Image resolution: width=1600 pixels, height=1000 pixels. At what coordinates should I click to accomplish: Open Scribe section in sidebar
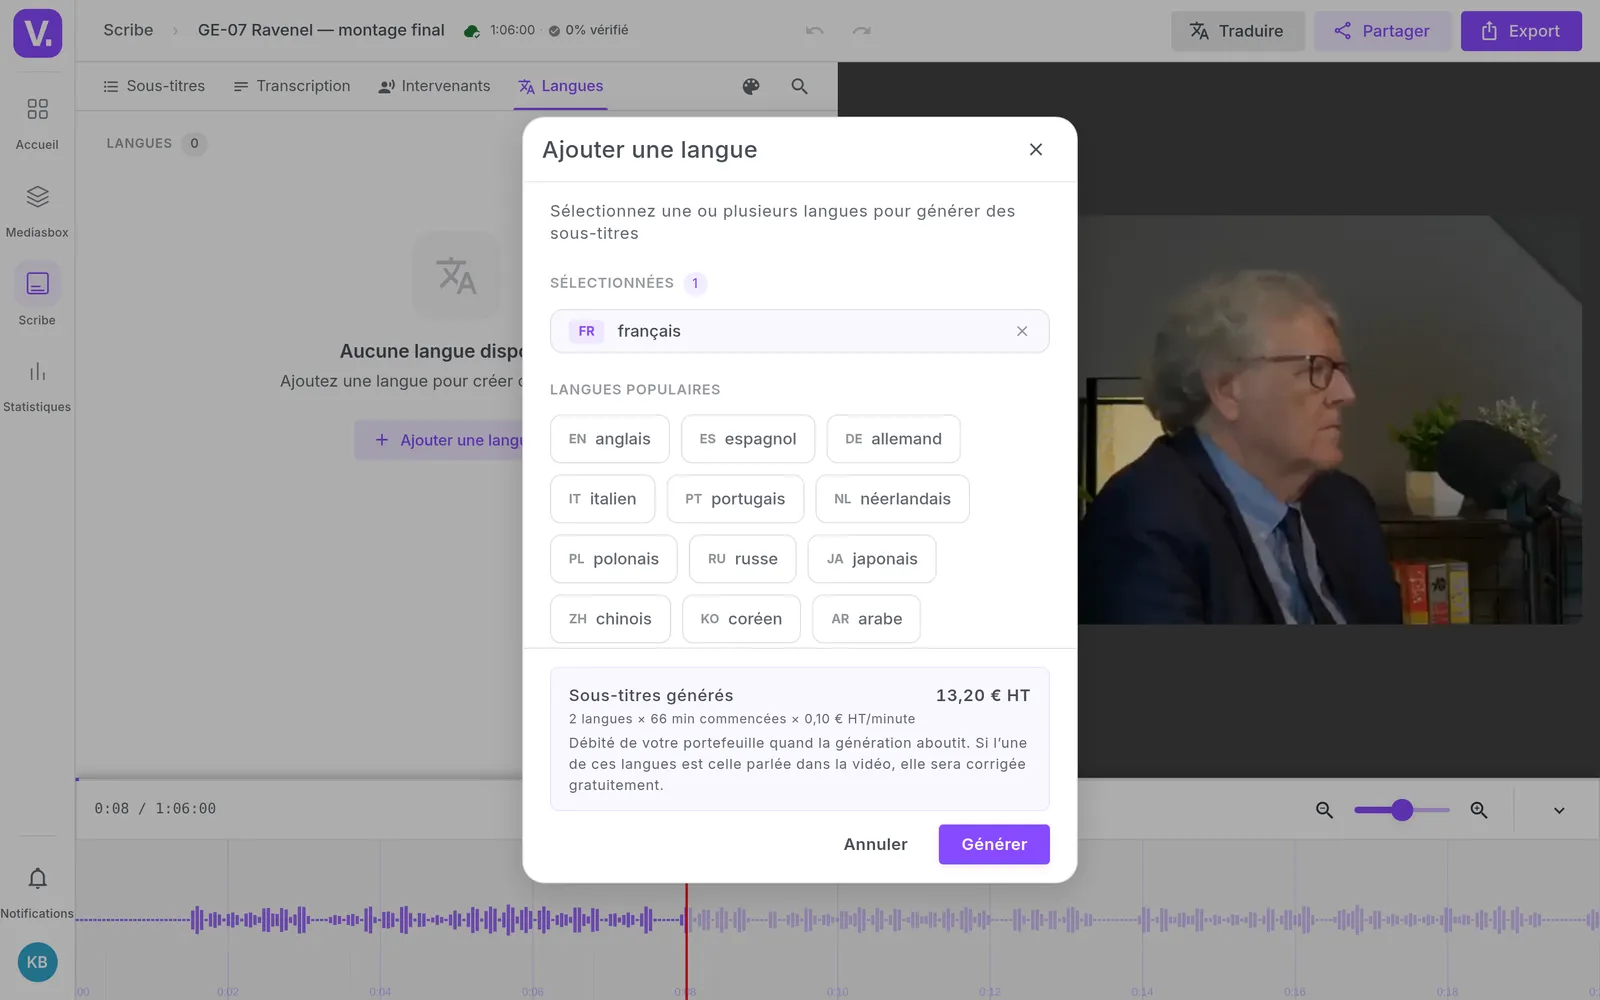(37, 296)
